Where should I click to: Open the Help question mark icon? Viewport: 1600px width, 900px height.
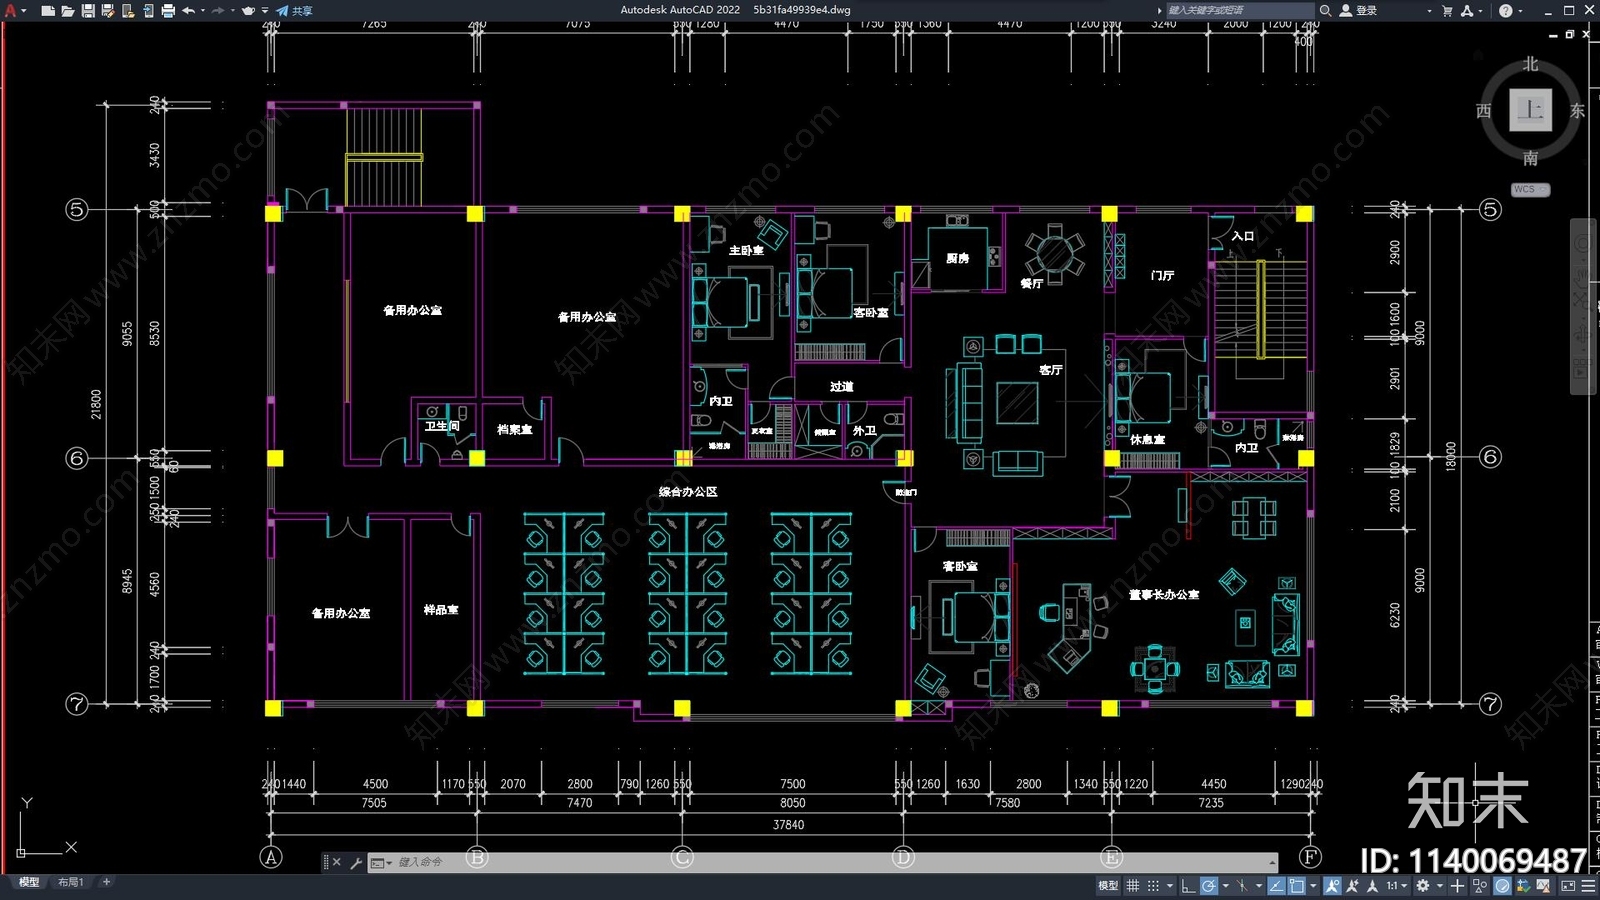coord(1506,10)
